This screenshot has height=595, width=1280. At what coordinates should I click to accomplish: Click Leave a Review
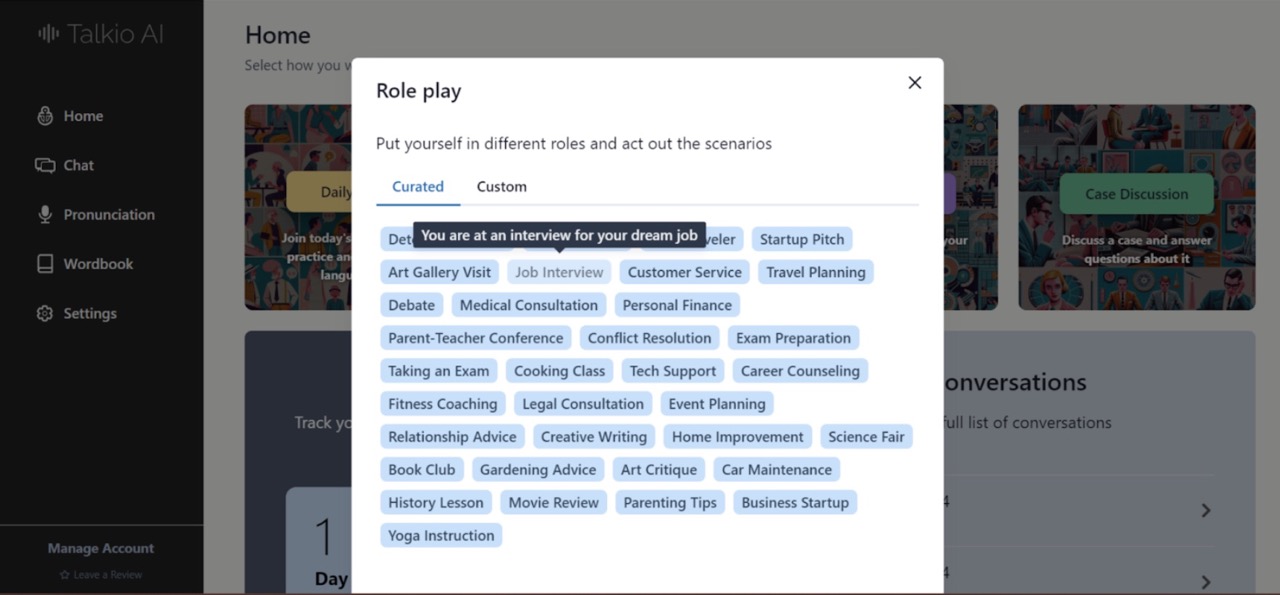pyautogui.click(x=100, y=574)
